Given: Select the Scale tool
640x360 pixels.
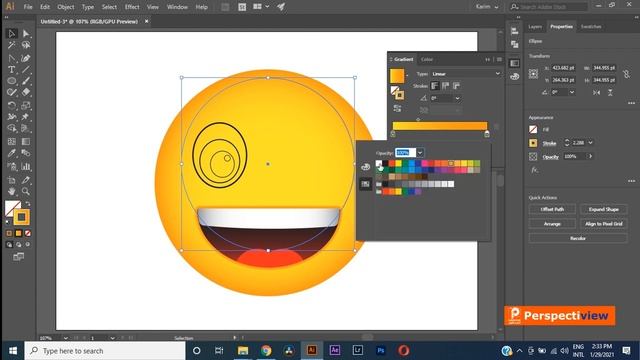Looking at the screenshot, I should coord(26,105).
